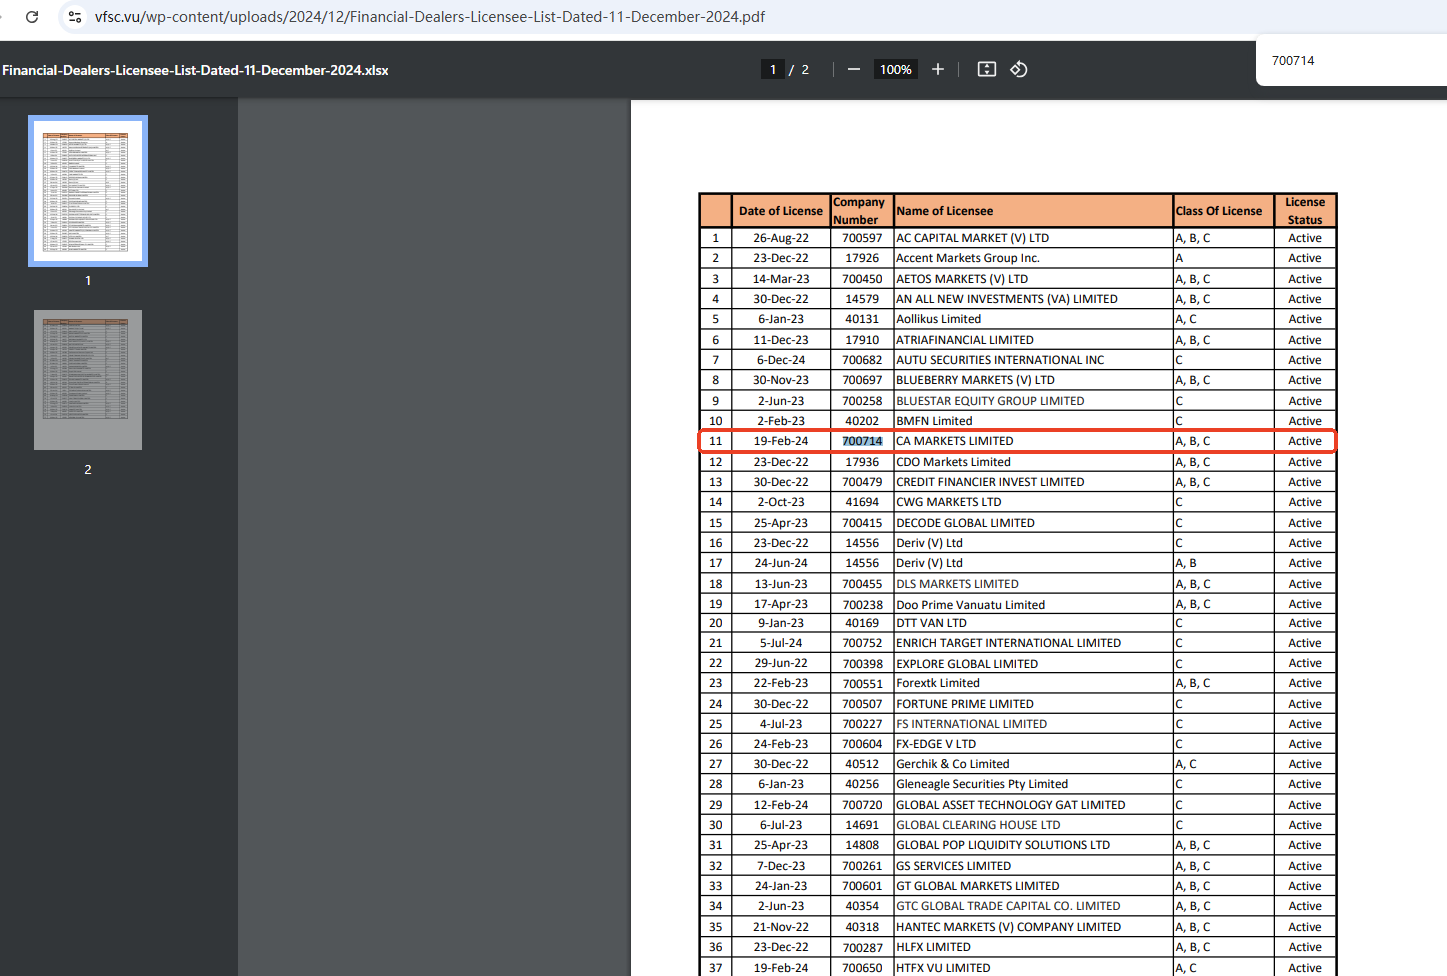The image size is (1447, 976).
Task: Click the Doo Prime Vanuatu Limited row
Action: [x=970, y=604]
